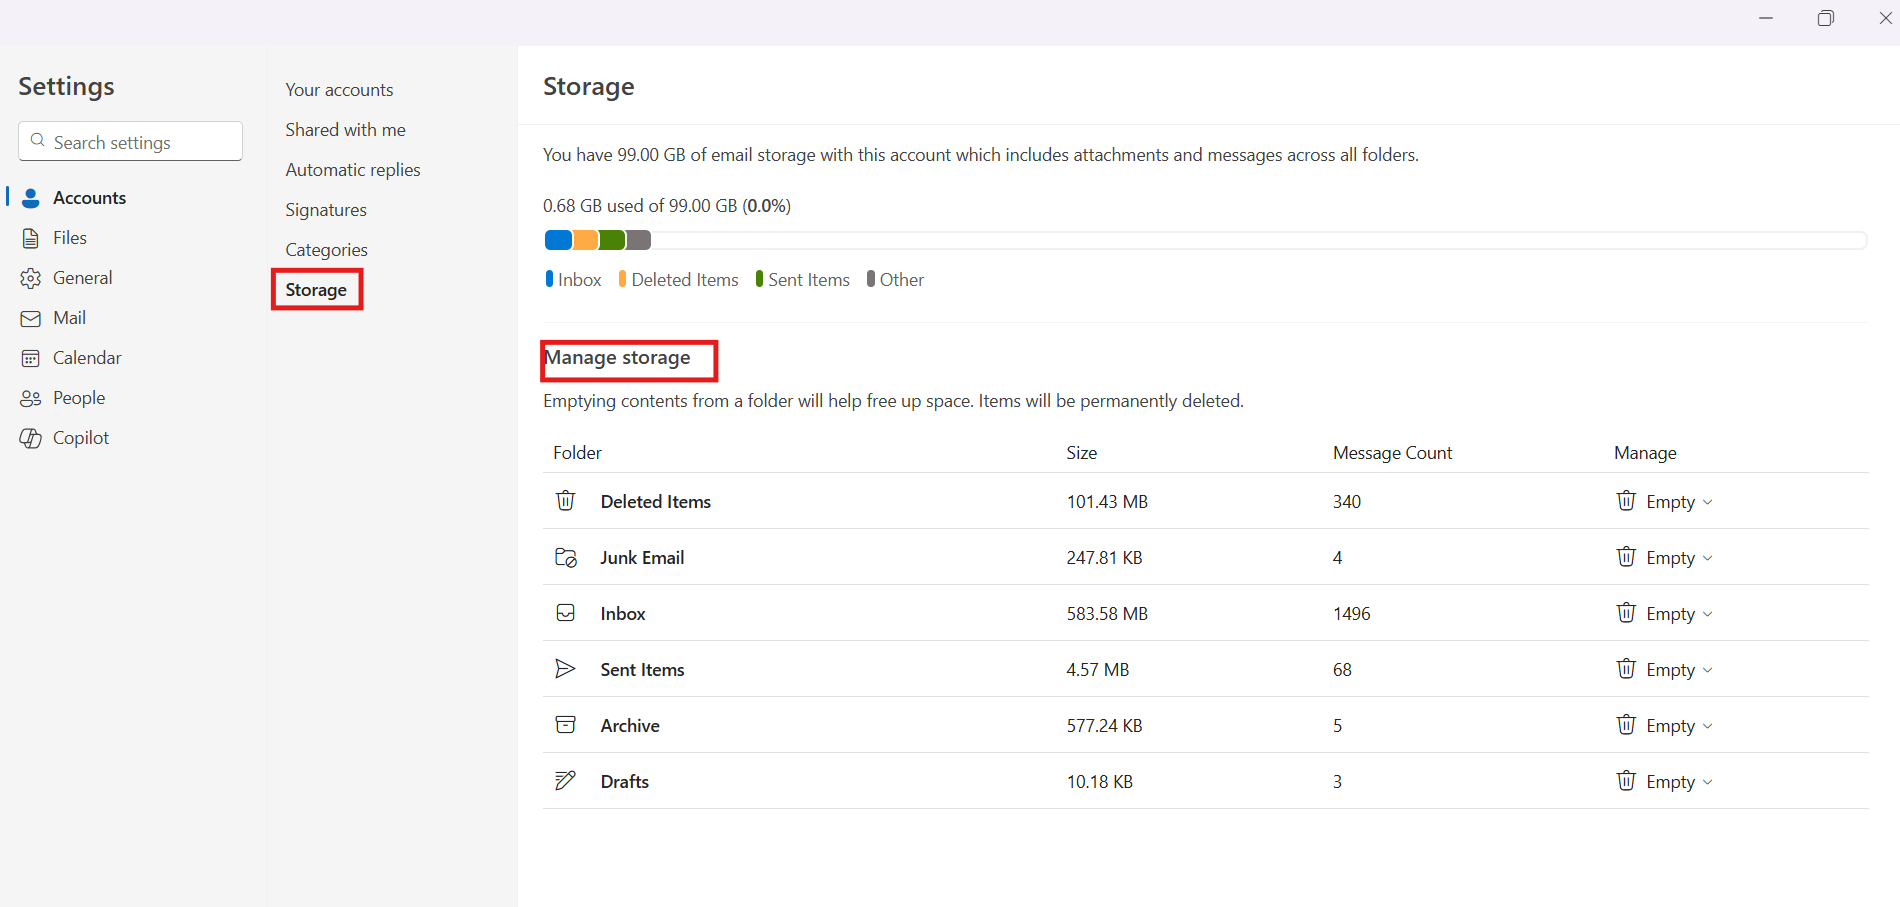Open the Copilot settings icon
This screenshot has height=907, width=1900.
[30, 437]
